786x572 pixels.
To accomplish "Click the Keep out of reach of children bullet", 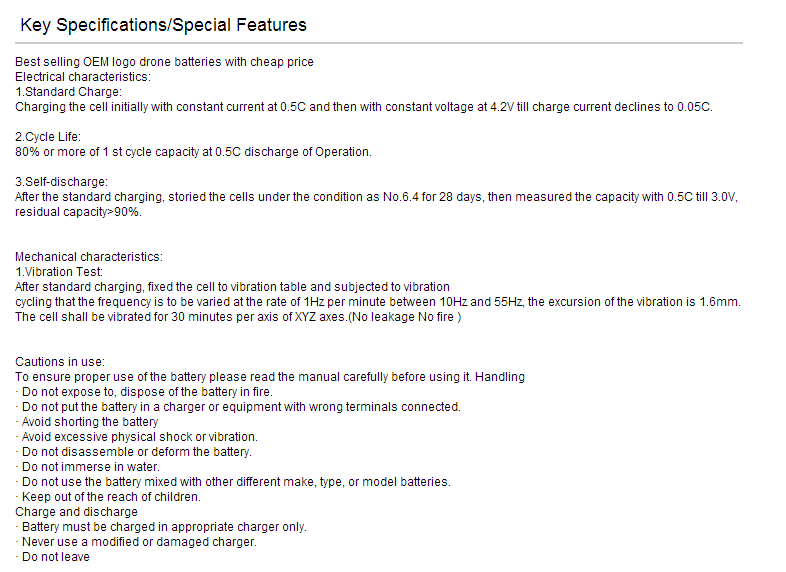I will pos(108,497).
